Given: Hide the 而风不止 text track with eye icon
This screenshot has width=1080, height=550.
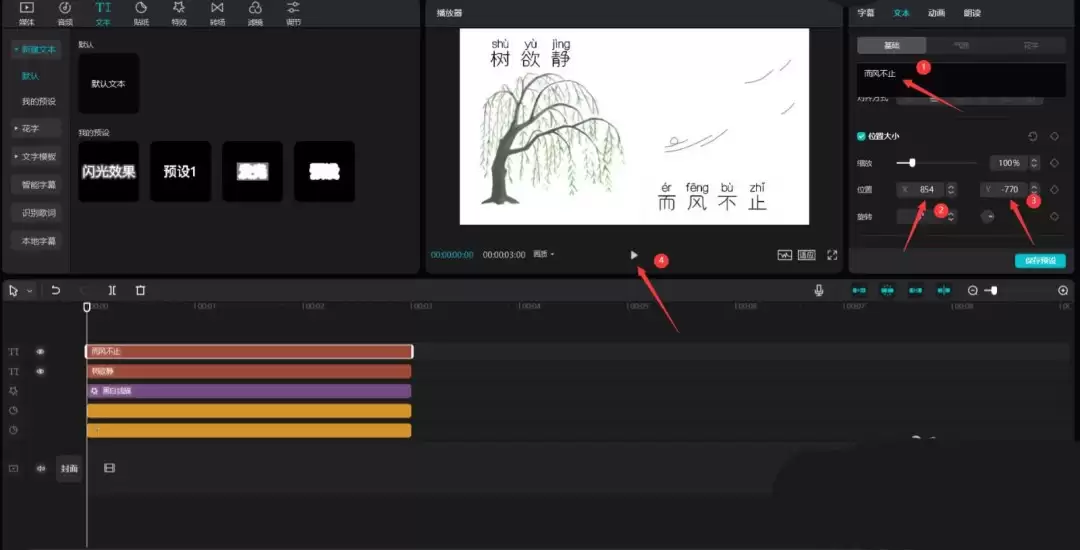Looking at the screenshot, I should coord(41,352).
